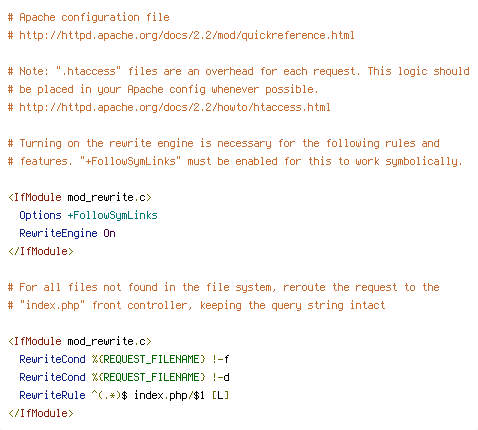Image resolution: width=478 pixels, height=430 pixels.
Task: Click 'index.php/$1' in the RewriteRule line
Action: (x=169, y=395)
